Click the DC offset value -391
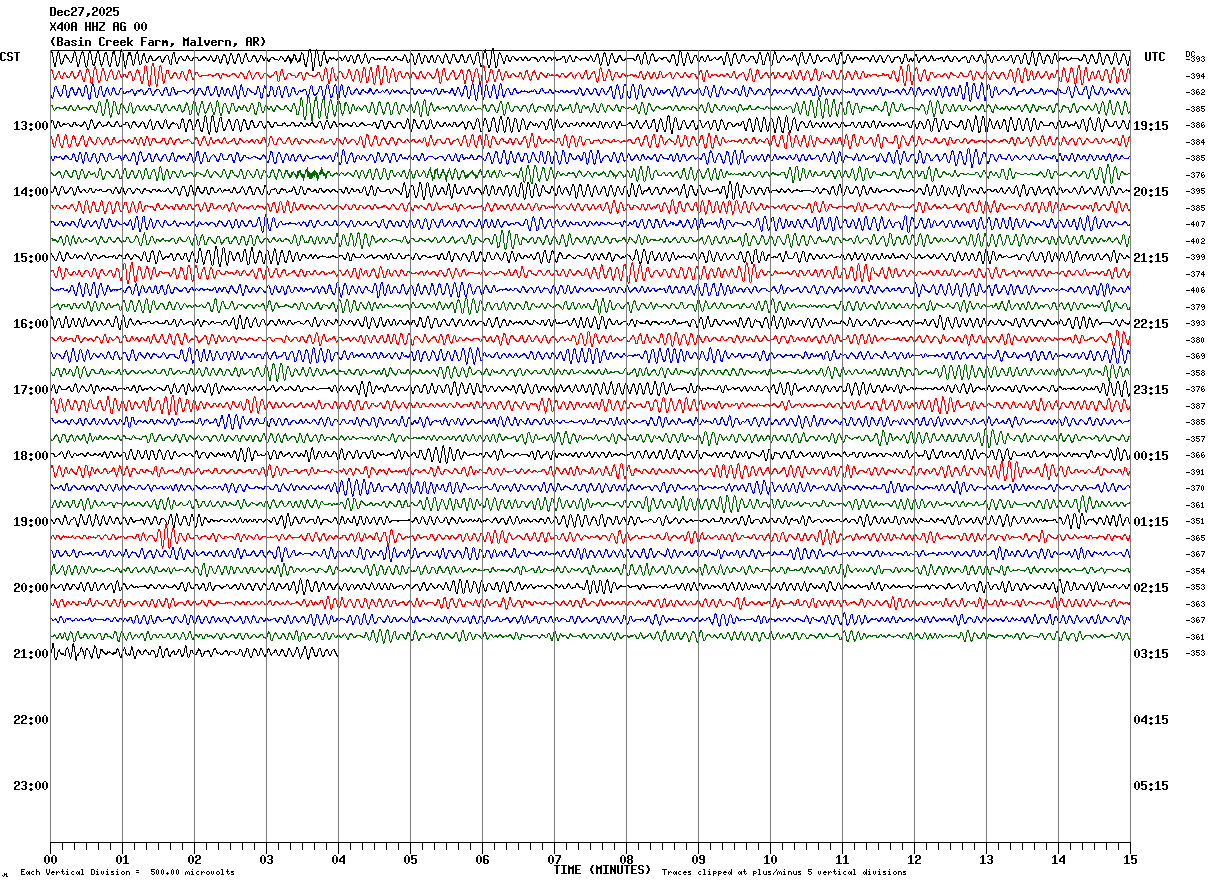The height and width of the screenshot is (886, 1210). point(1195,472)
